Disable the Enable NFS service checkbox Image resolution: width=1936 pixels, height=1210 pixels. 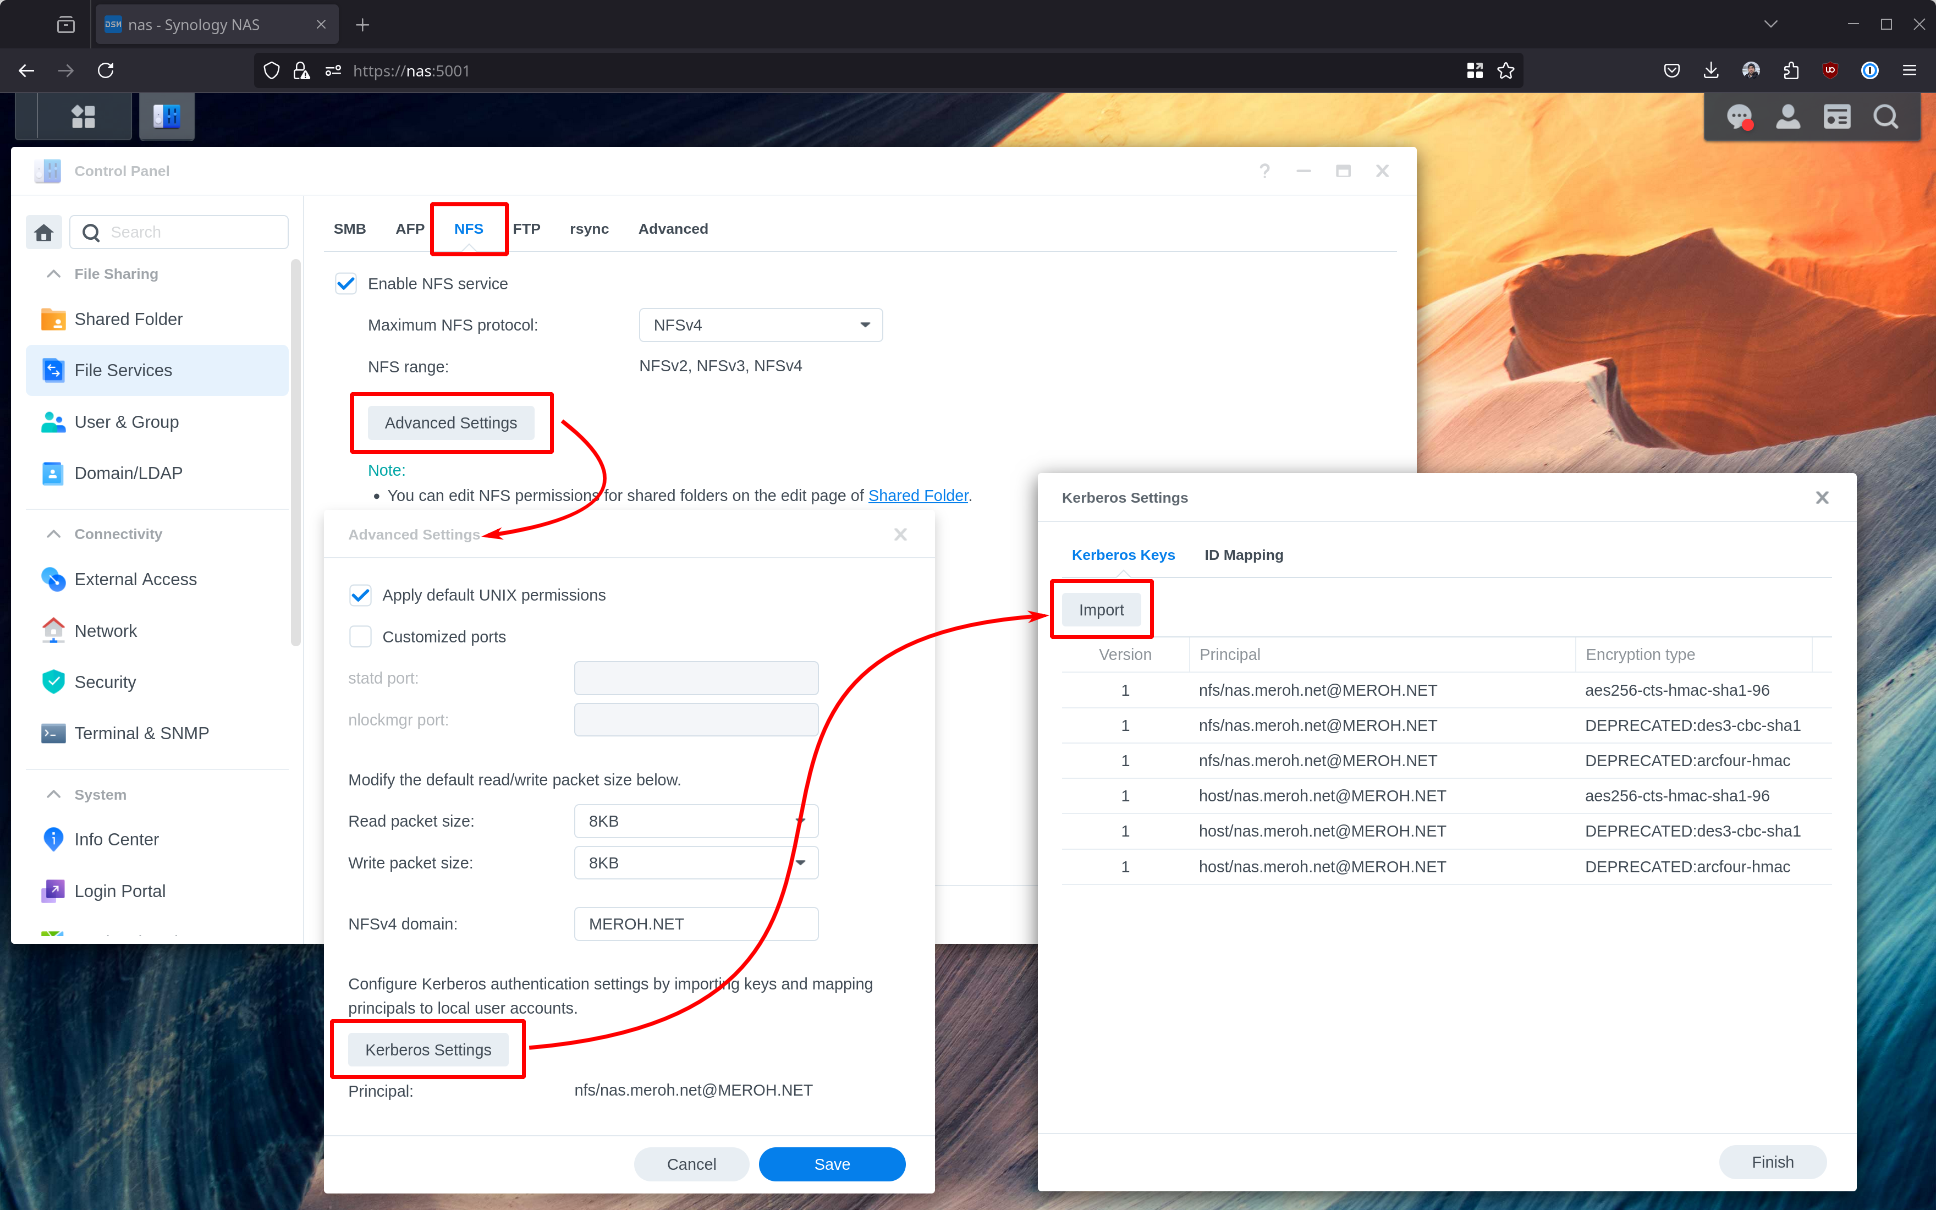point(345,283)
